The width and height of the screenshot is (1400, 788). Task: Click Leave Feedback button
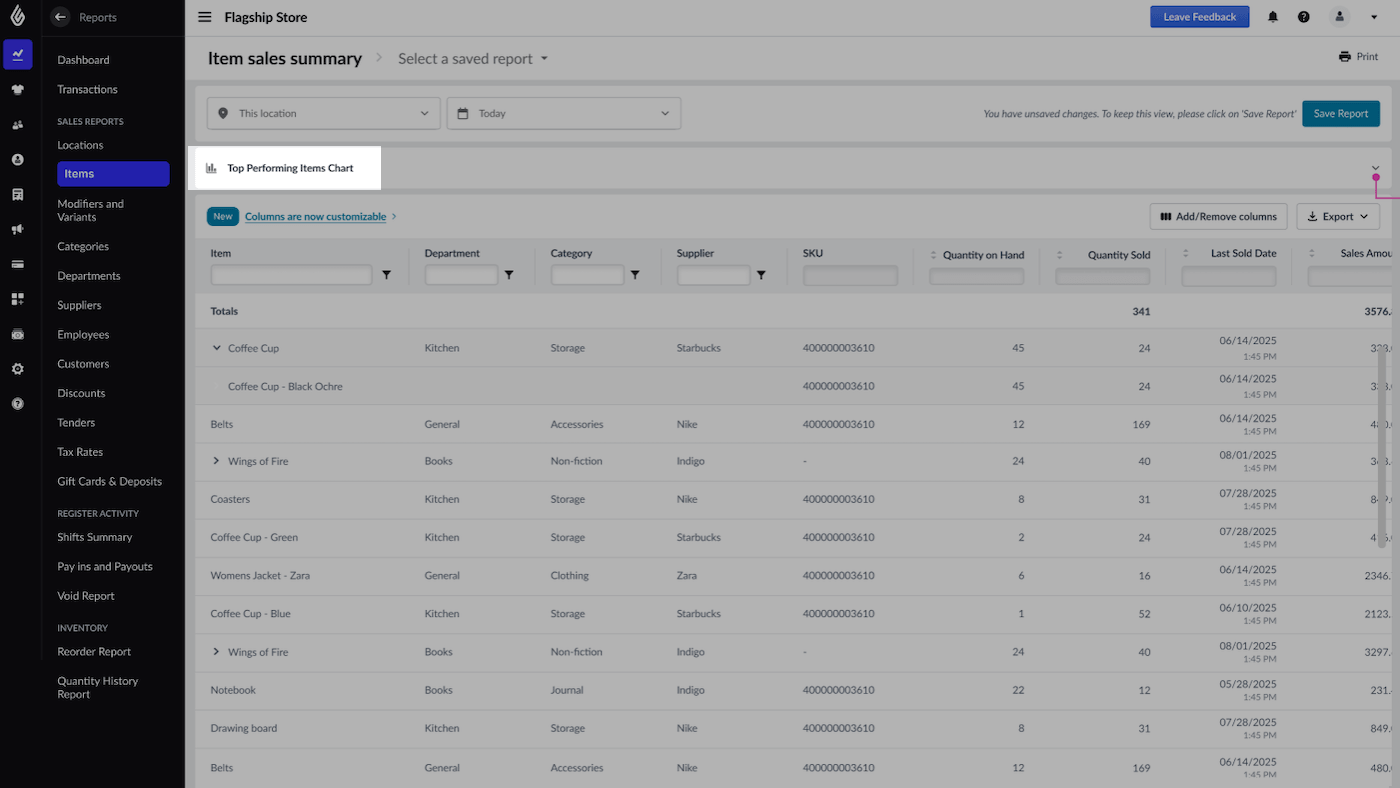coord(1199,17)
